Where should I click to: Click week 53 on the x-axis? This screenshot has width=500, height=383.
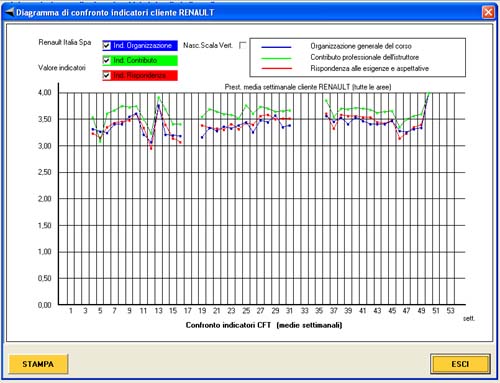pyautogui.click(x=450, y=311)
